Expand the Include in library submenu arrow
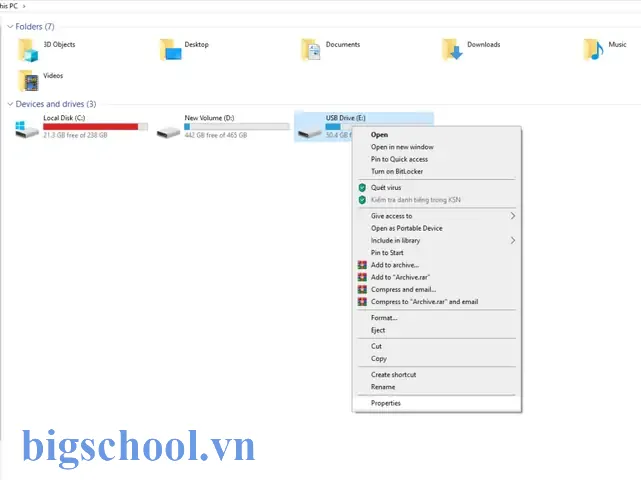Image resolution: width=641 pixels, height=480 pixels. coord(513,240)
